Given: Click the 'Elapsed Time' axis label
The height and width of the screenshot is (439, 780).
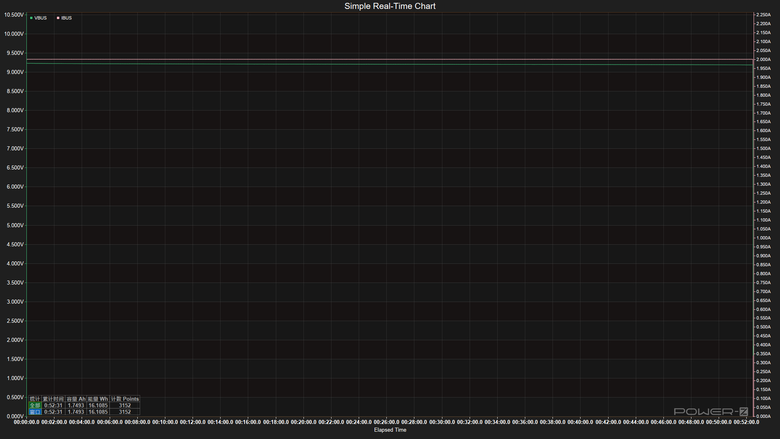Looking at the screenshot, I should point(390,430).
